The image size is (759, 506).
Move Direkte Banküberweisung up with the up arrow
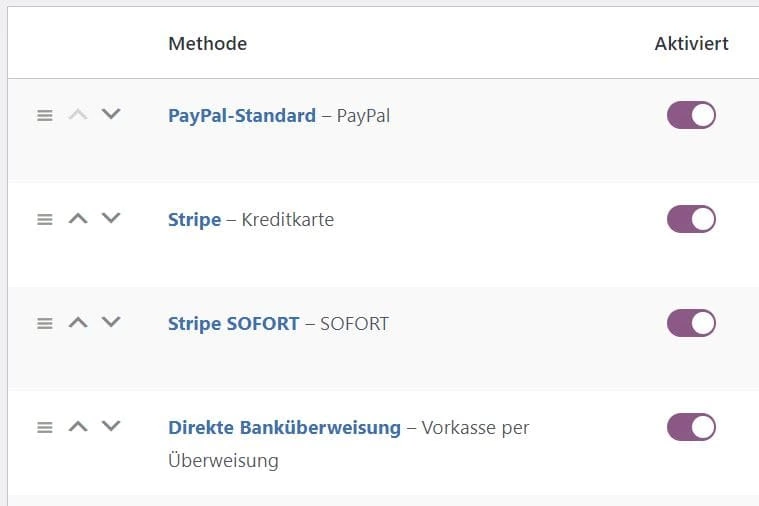(78, 427)
